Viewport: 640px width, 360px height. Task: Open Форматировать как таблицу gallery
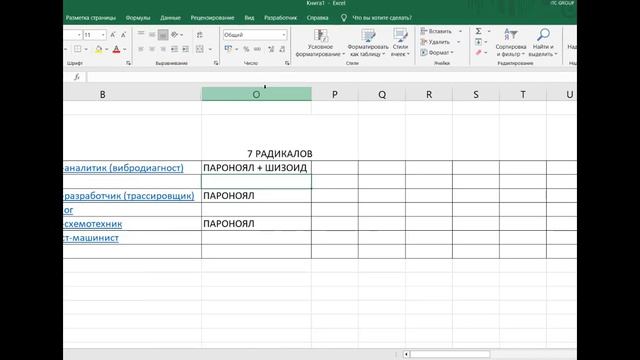click(368, 43)
